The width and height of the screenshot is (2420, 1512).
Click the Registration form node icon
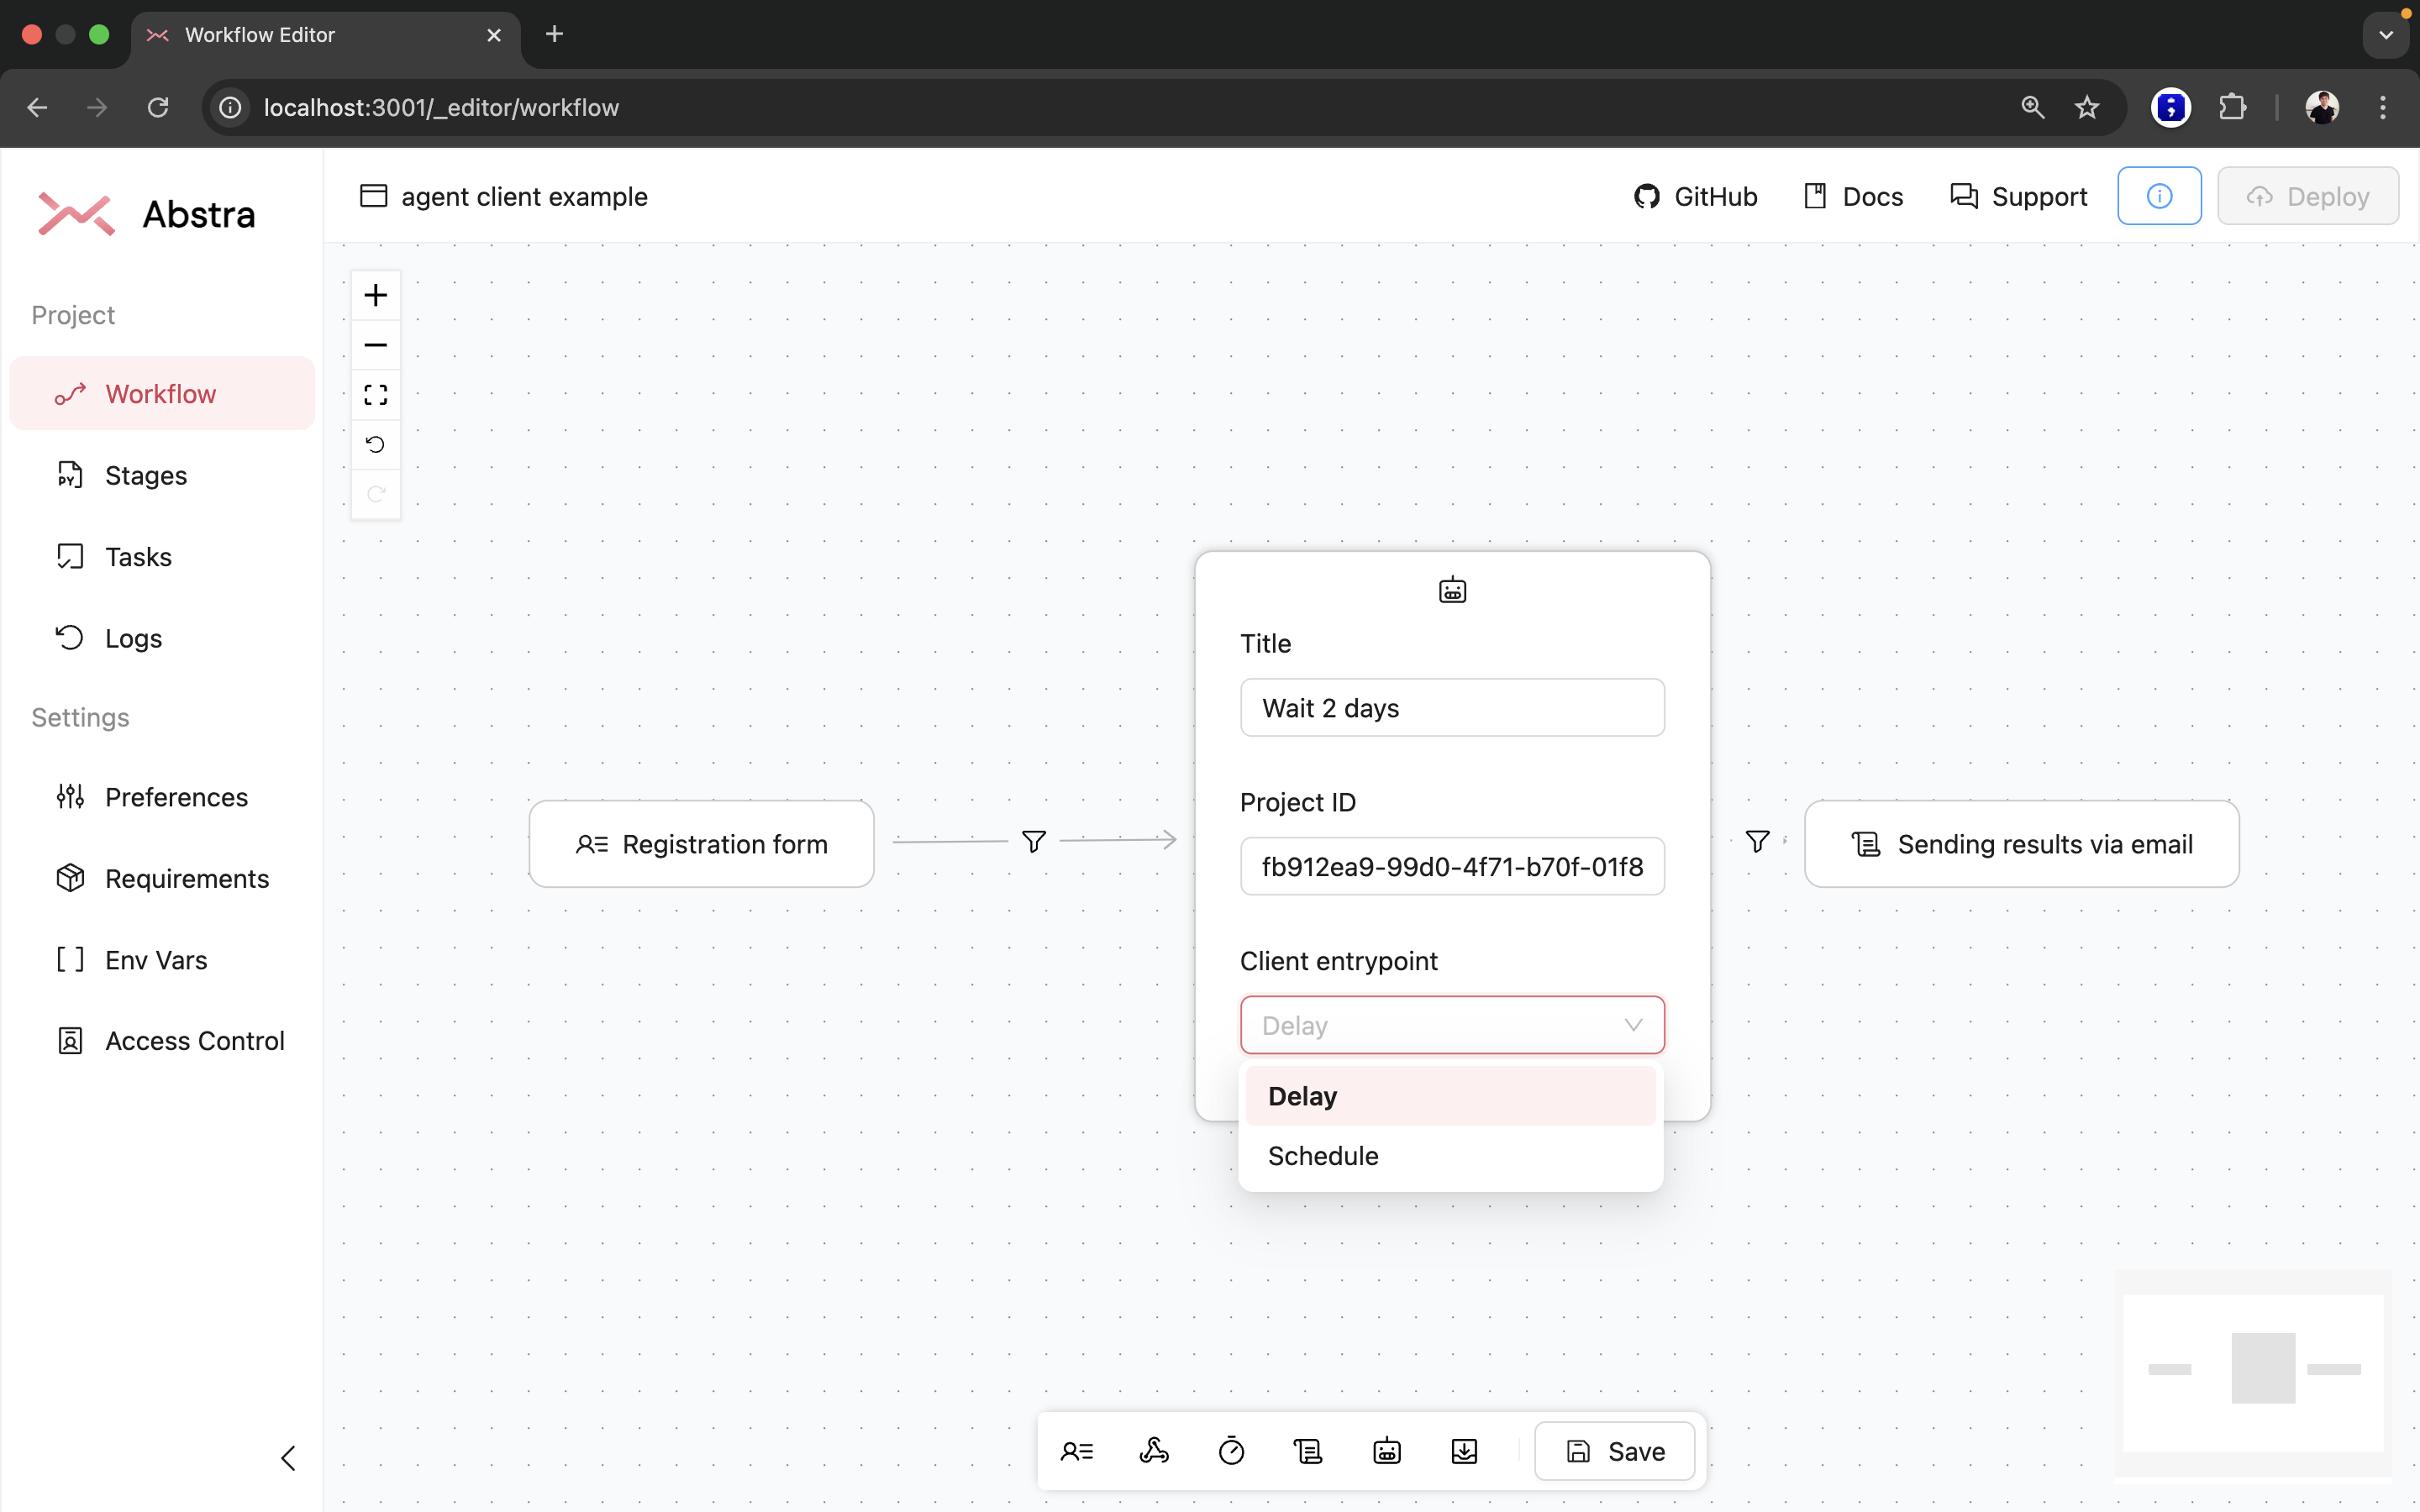tap(591, 843)
